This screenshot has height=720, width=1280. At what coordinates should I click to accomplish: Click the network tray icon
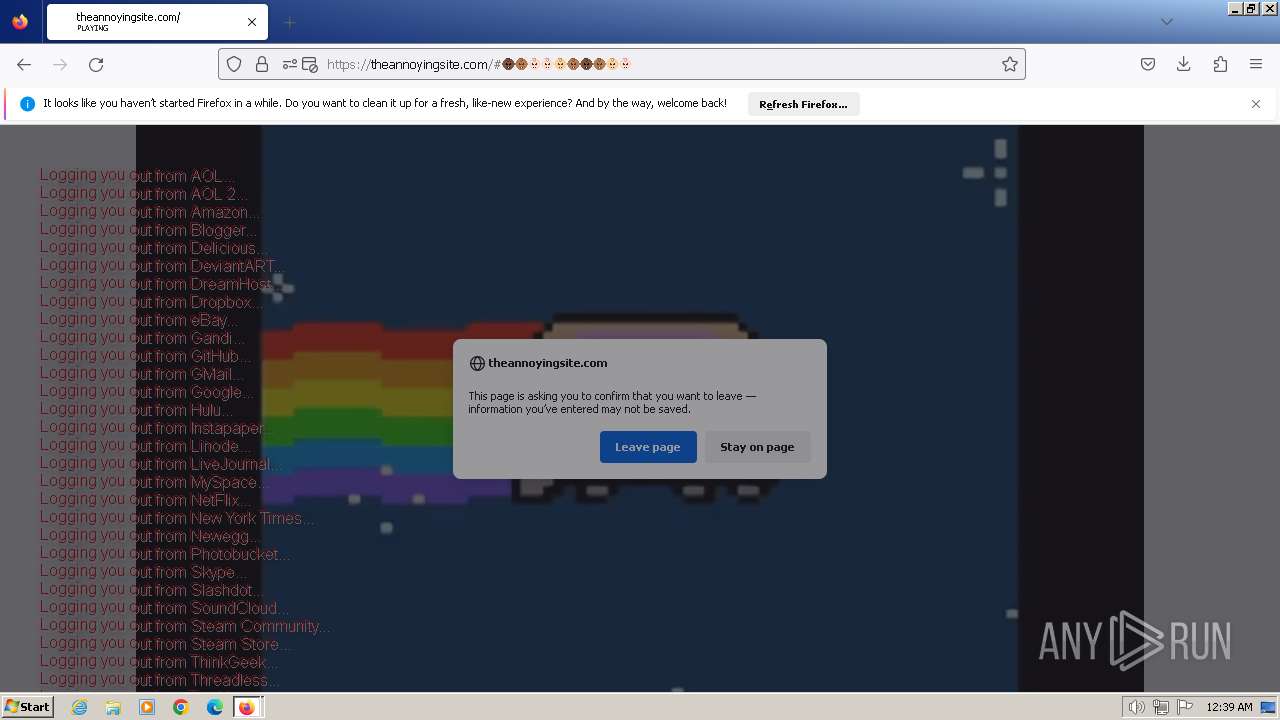[1161, 707]
